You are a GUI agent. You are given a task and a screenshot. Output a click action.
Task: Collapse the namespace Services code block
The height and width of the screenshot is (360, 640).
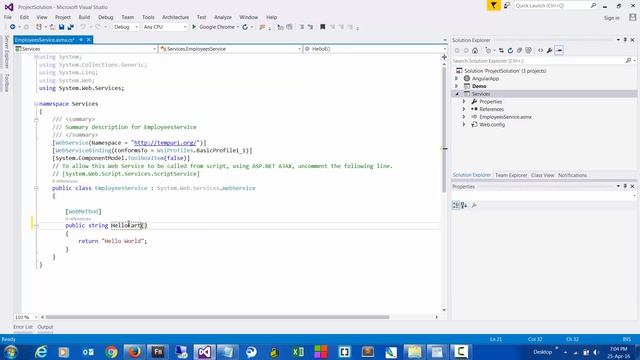pos(36,104)
